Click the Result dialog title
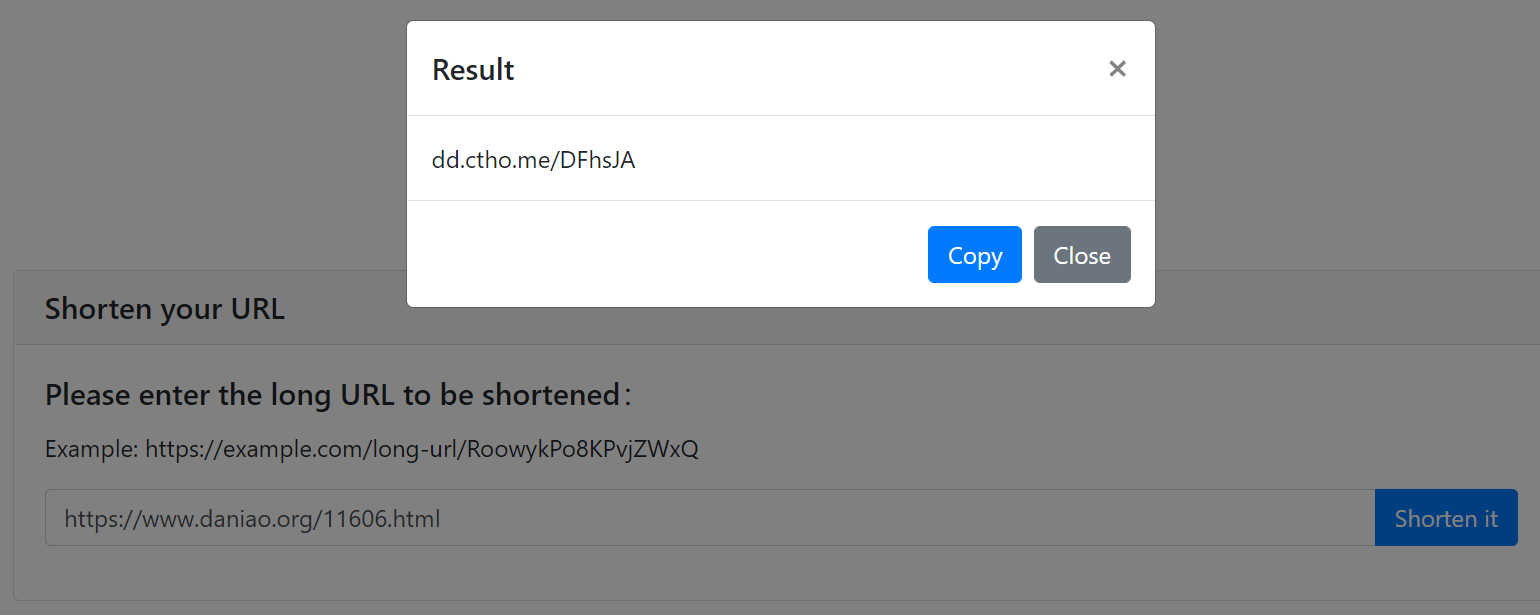The height and width of the screenshot is (615, 1540). pos(473,70)
